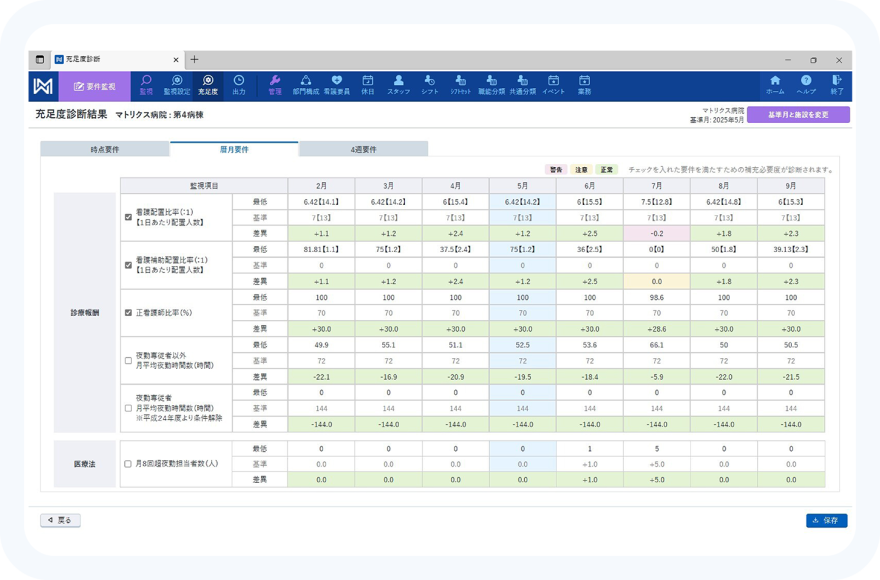Click the 7月 column header
This screenshot has height=580, width=880.
657,186
